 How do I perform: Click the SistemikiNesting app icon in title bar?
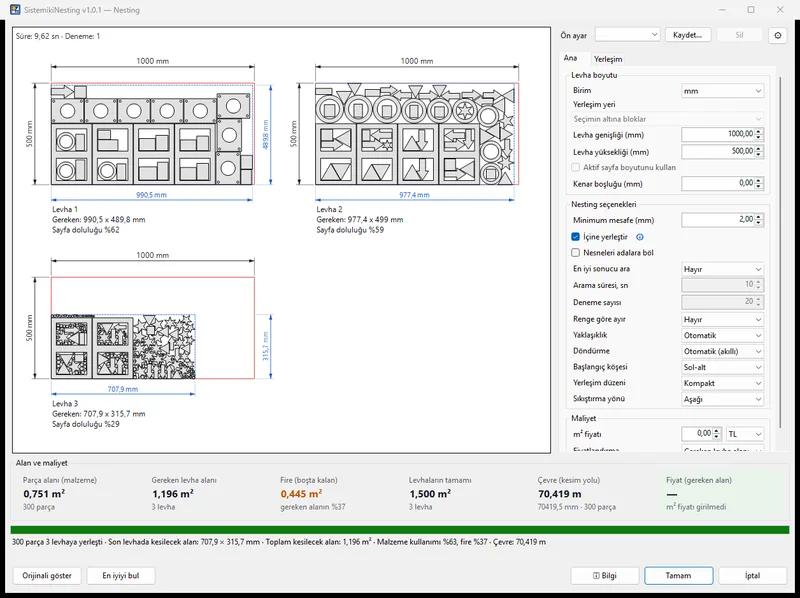15,10
